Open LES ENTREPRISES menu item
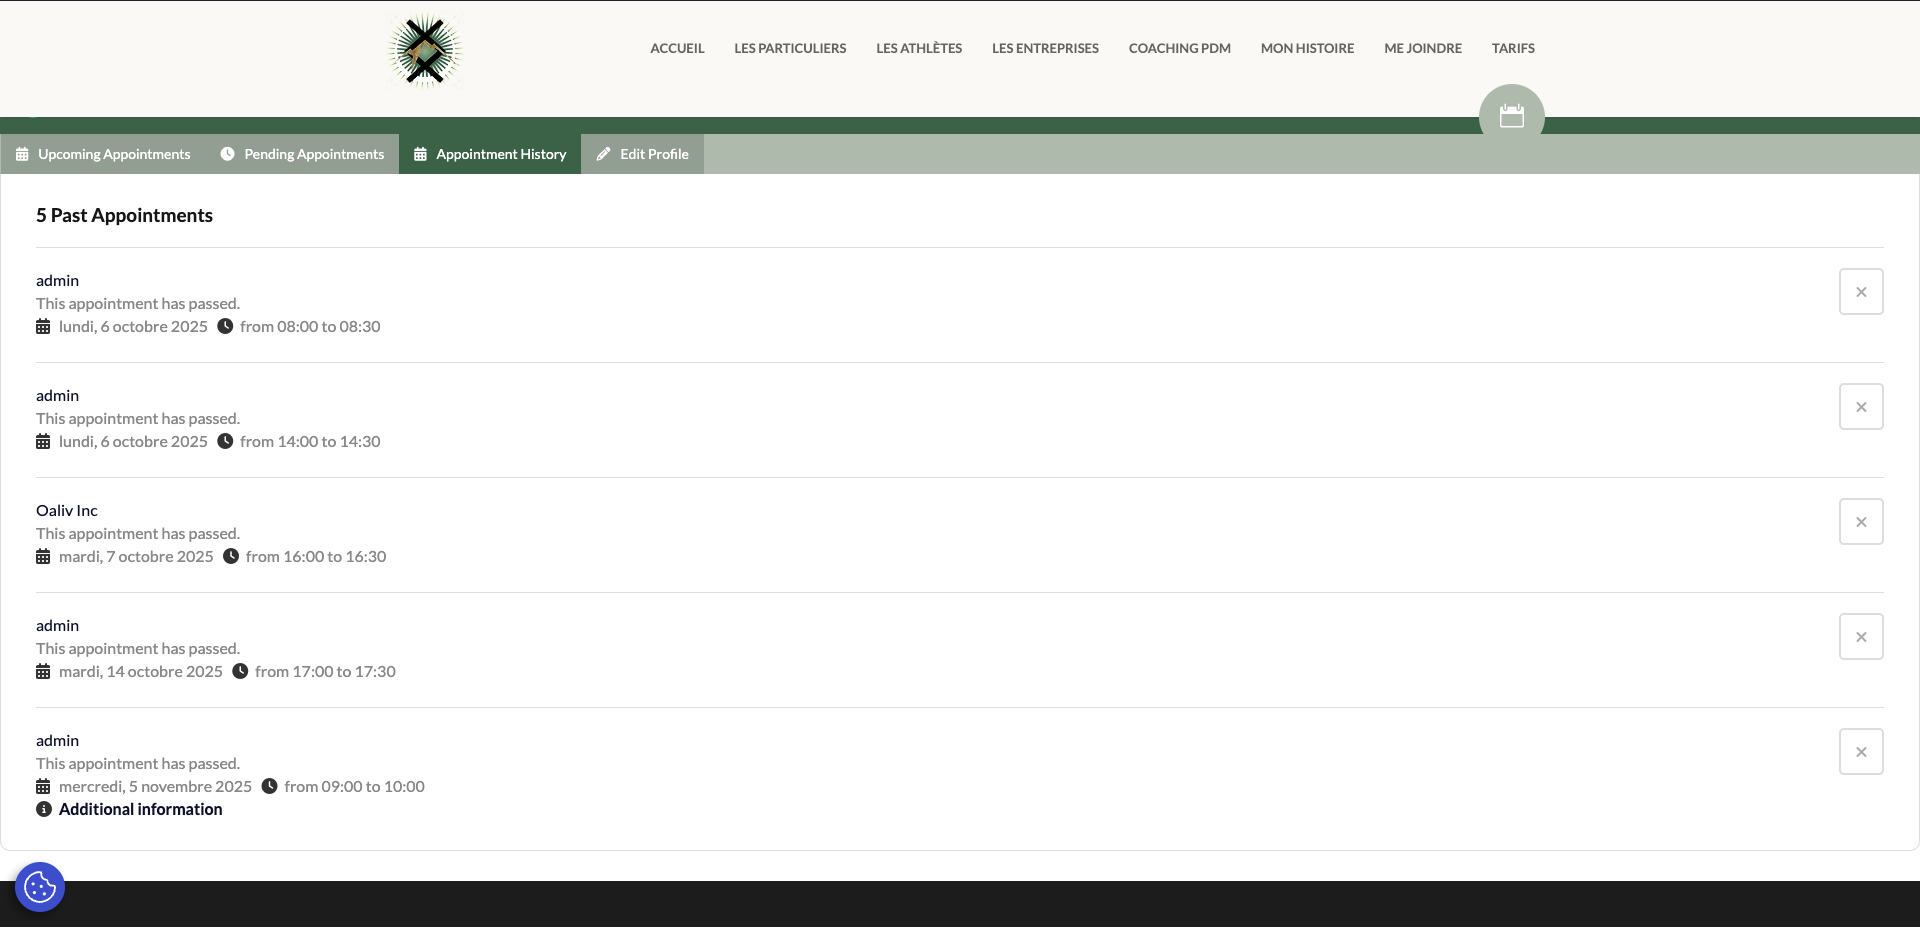 coord(1045,48)
